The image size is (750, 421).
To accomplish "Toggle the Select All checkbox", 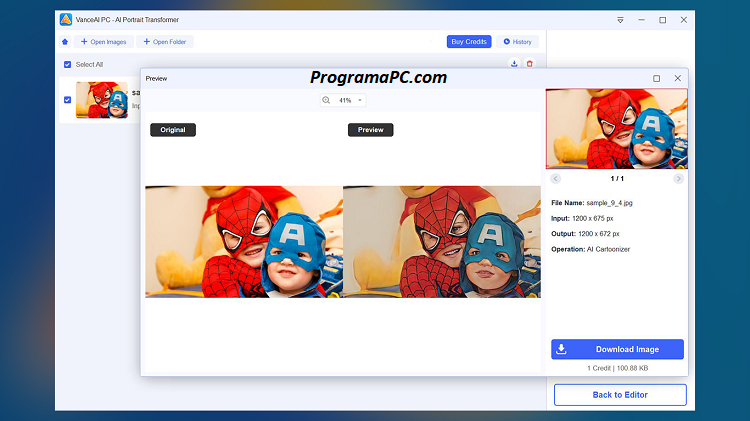I will [x=67, y=65].
